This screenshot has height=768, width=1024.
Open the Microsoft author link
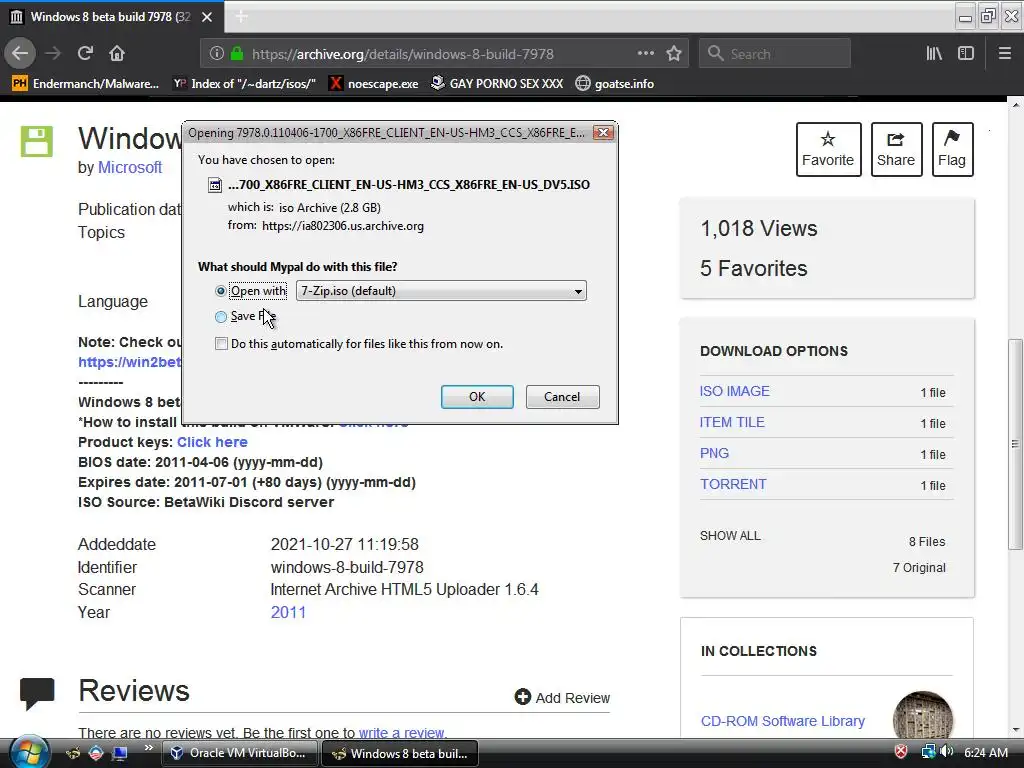pos(130,168)
